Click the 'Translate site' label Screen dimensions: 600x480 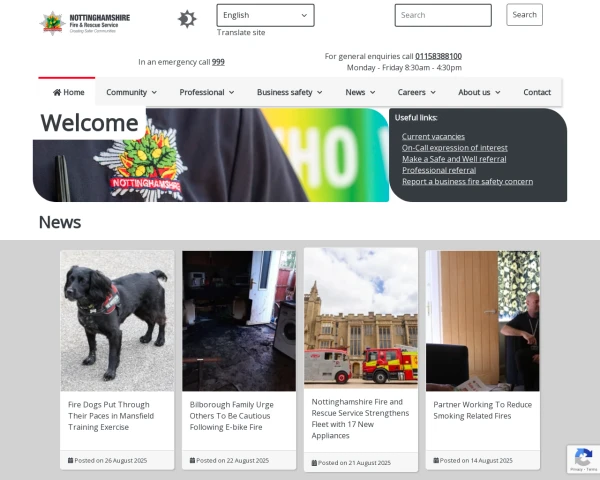tap(241, 33)
